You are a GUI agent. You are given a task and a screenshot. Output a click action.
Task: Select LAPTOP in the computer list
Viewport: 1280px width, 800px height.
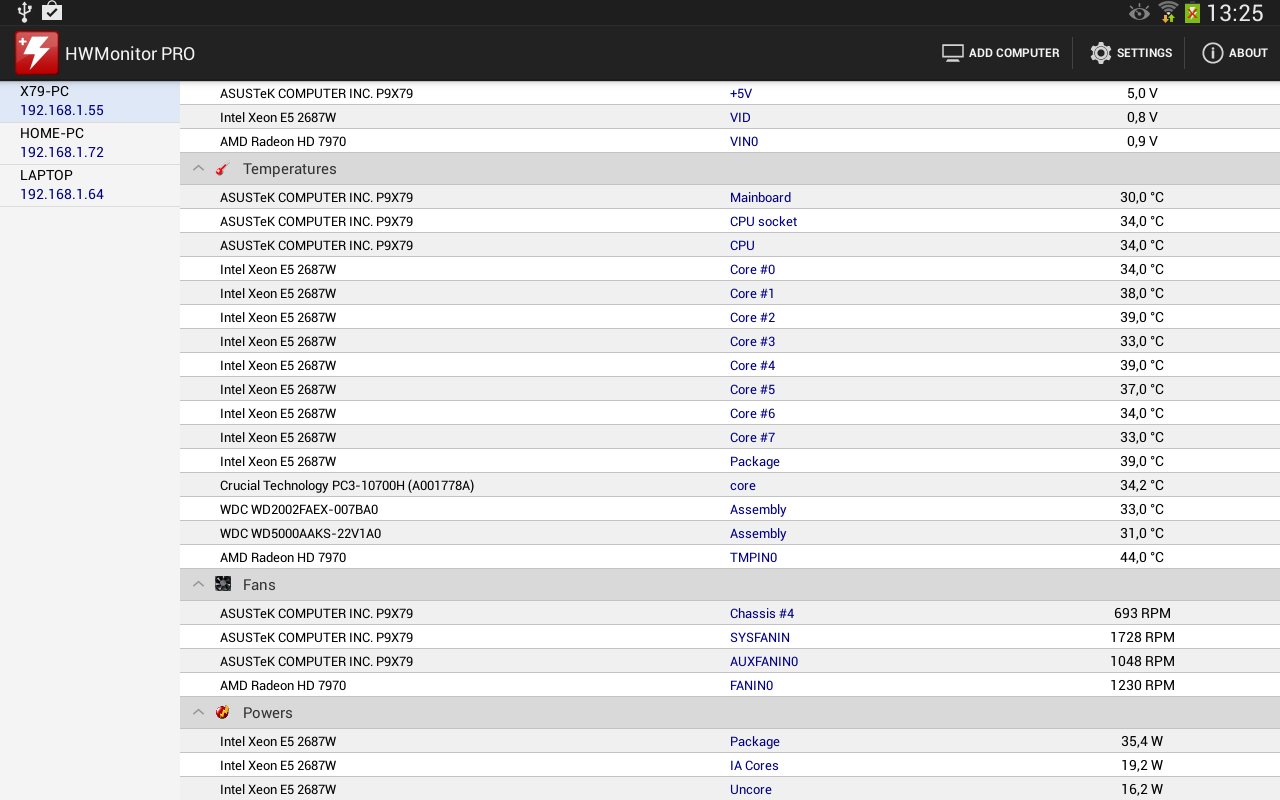[90, 185]
